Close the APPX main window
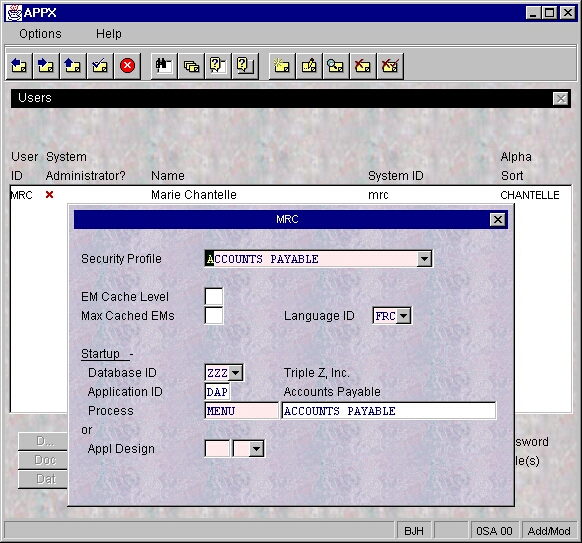This screenshot has height=543, width=582. 568,13
